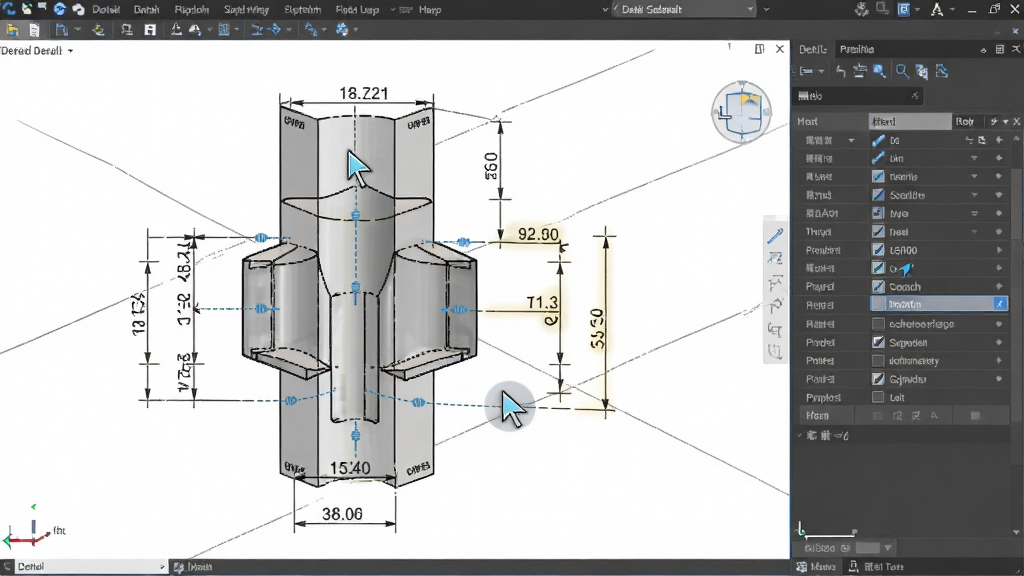Open the dropdown arrow on the Din row
The width and height of the screenshot is (1024, 576).
974,158
